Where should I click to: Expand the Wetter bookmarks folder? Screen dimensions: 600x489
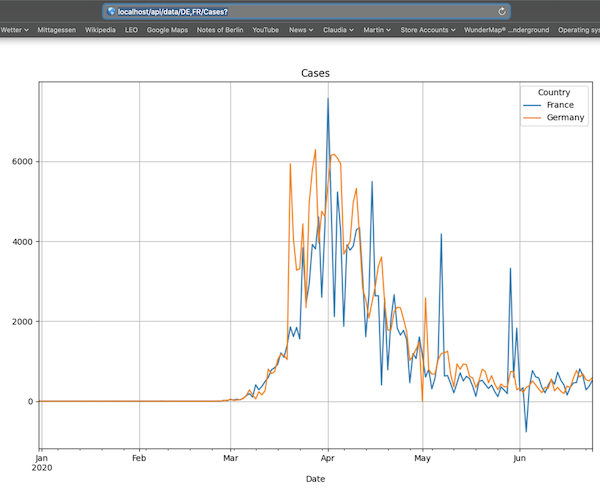(x=14, y=30)
